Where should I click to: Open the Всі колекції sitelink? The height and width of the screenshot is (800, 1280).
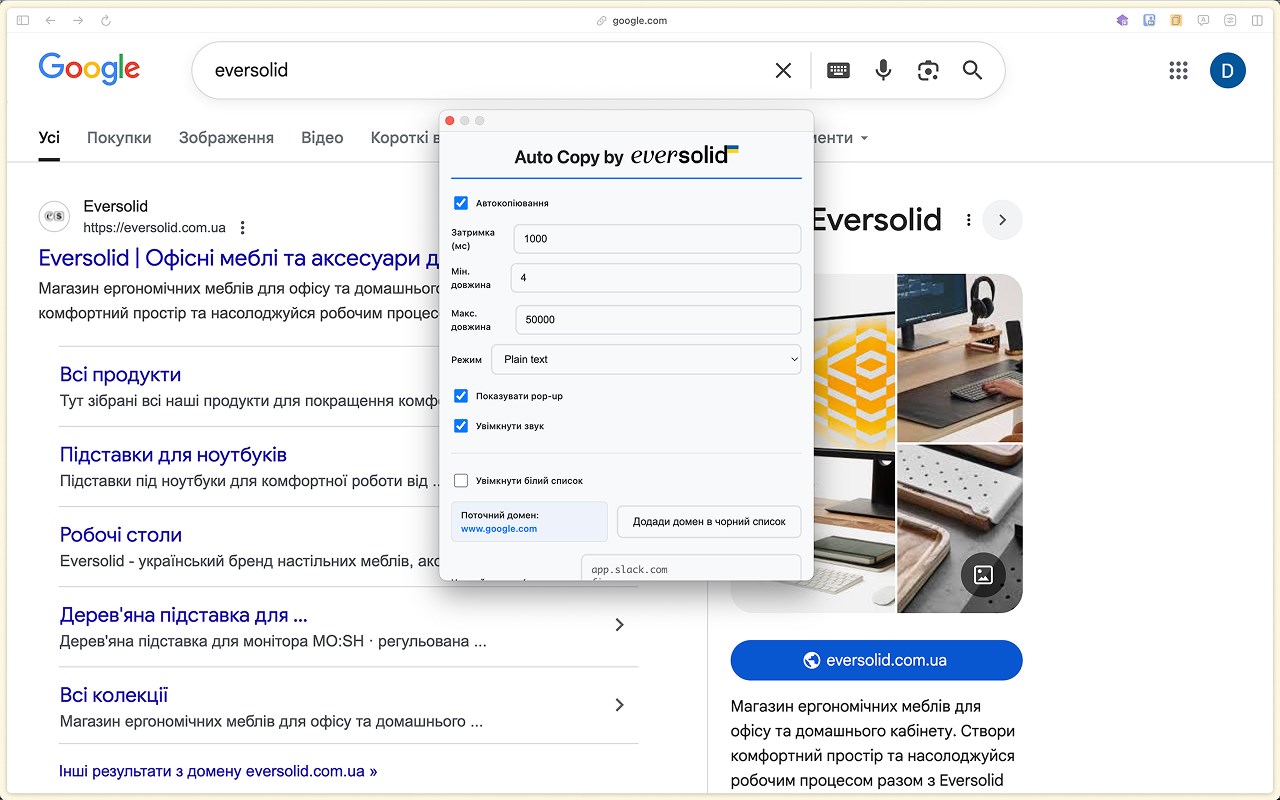point(114,694)
